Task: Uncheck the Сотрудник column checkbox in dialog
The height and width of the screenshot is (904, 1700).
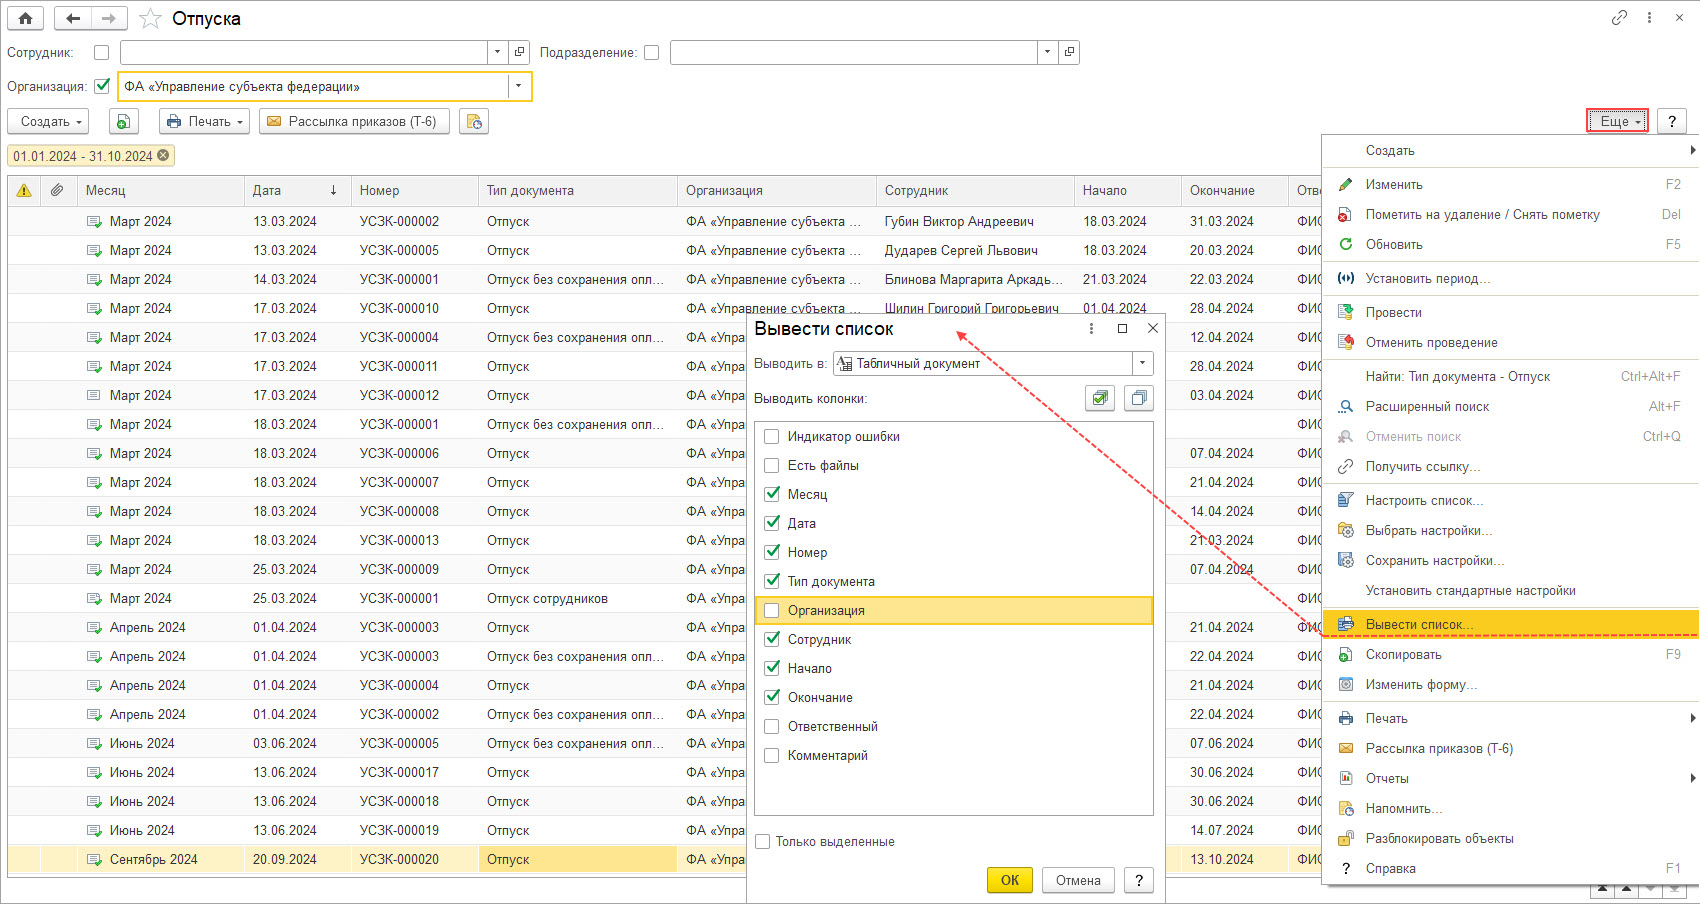Action: click(x=772, y=640)
